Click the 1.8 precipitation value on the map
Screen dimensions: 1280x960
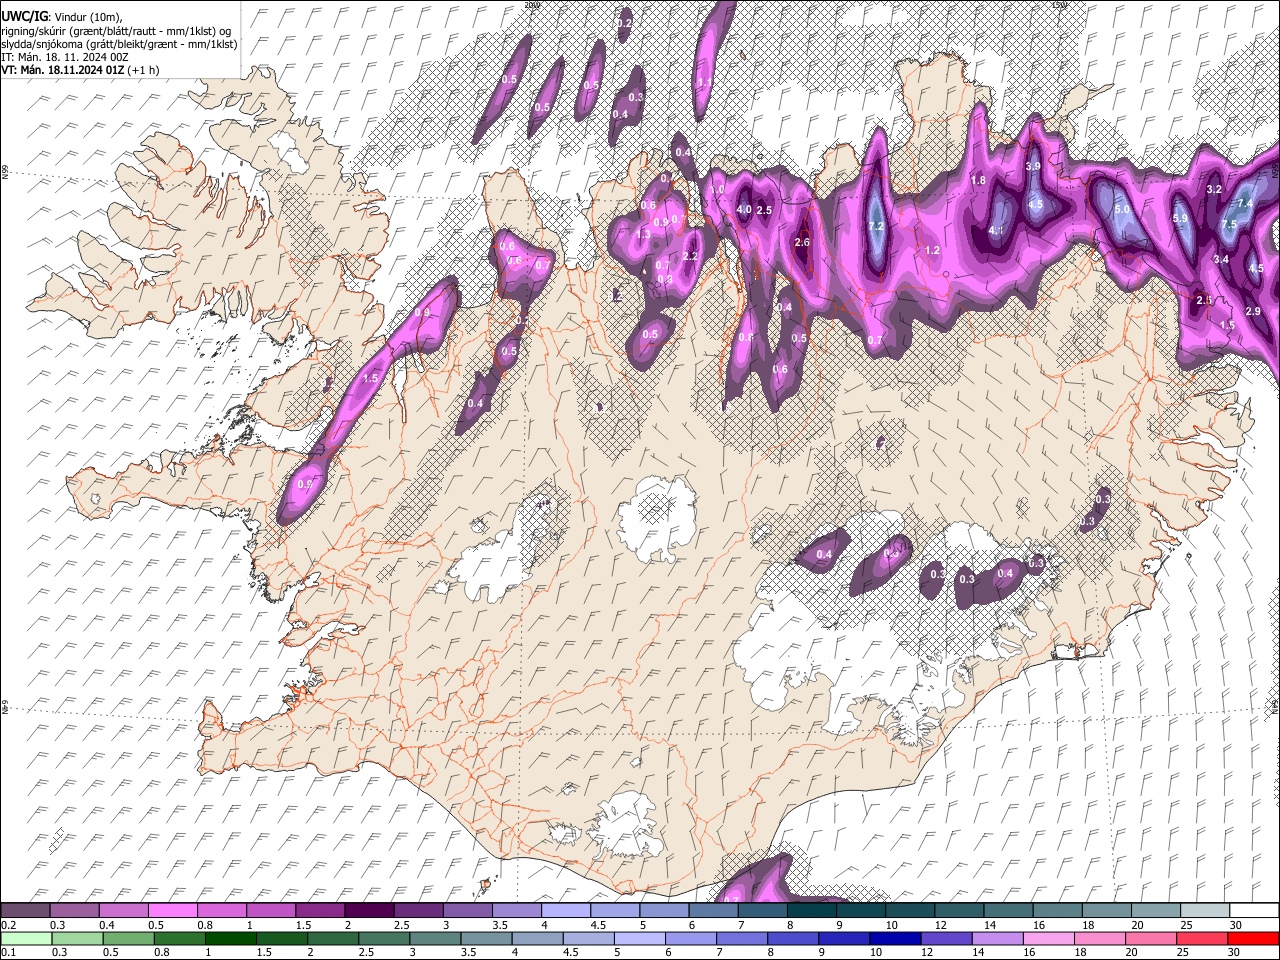979,181
